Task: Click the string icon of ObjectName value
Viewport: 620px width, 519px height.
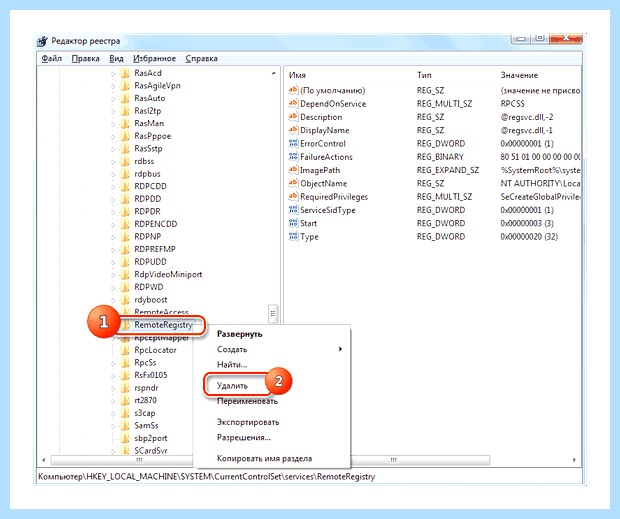Action: click(x=293, y=183)
